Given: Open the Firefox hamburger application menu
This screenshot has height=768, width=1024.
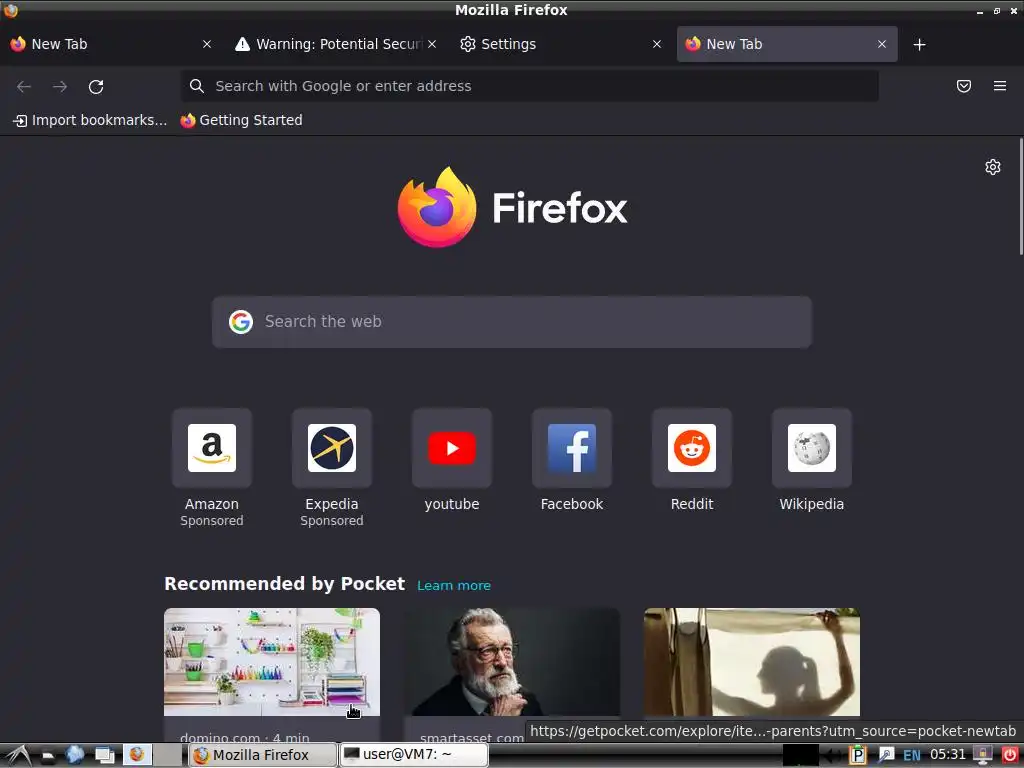Looking at the screenshot, I should (1000, 86).
